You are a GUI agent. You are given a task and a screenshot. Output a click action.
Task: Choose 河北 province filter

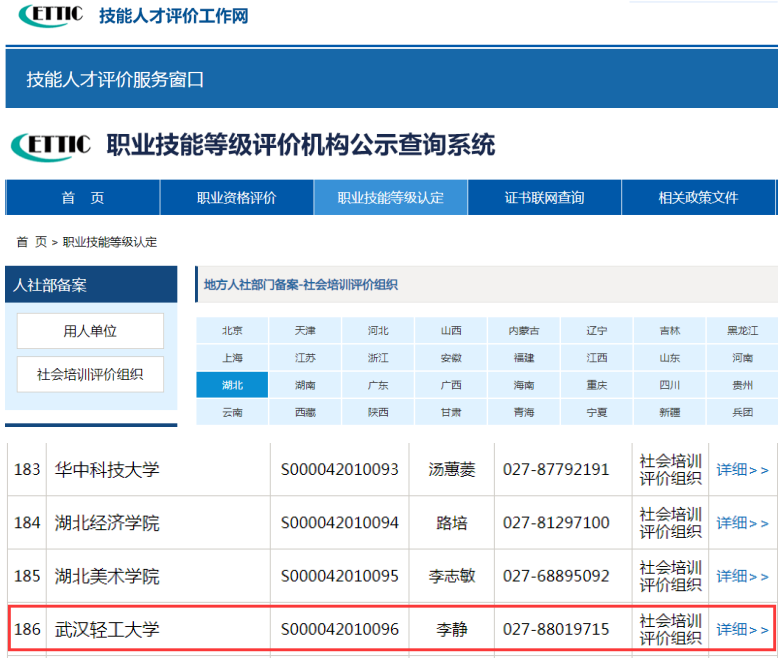tap(378, 330)
